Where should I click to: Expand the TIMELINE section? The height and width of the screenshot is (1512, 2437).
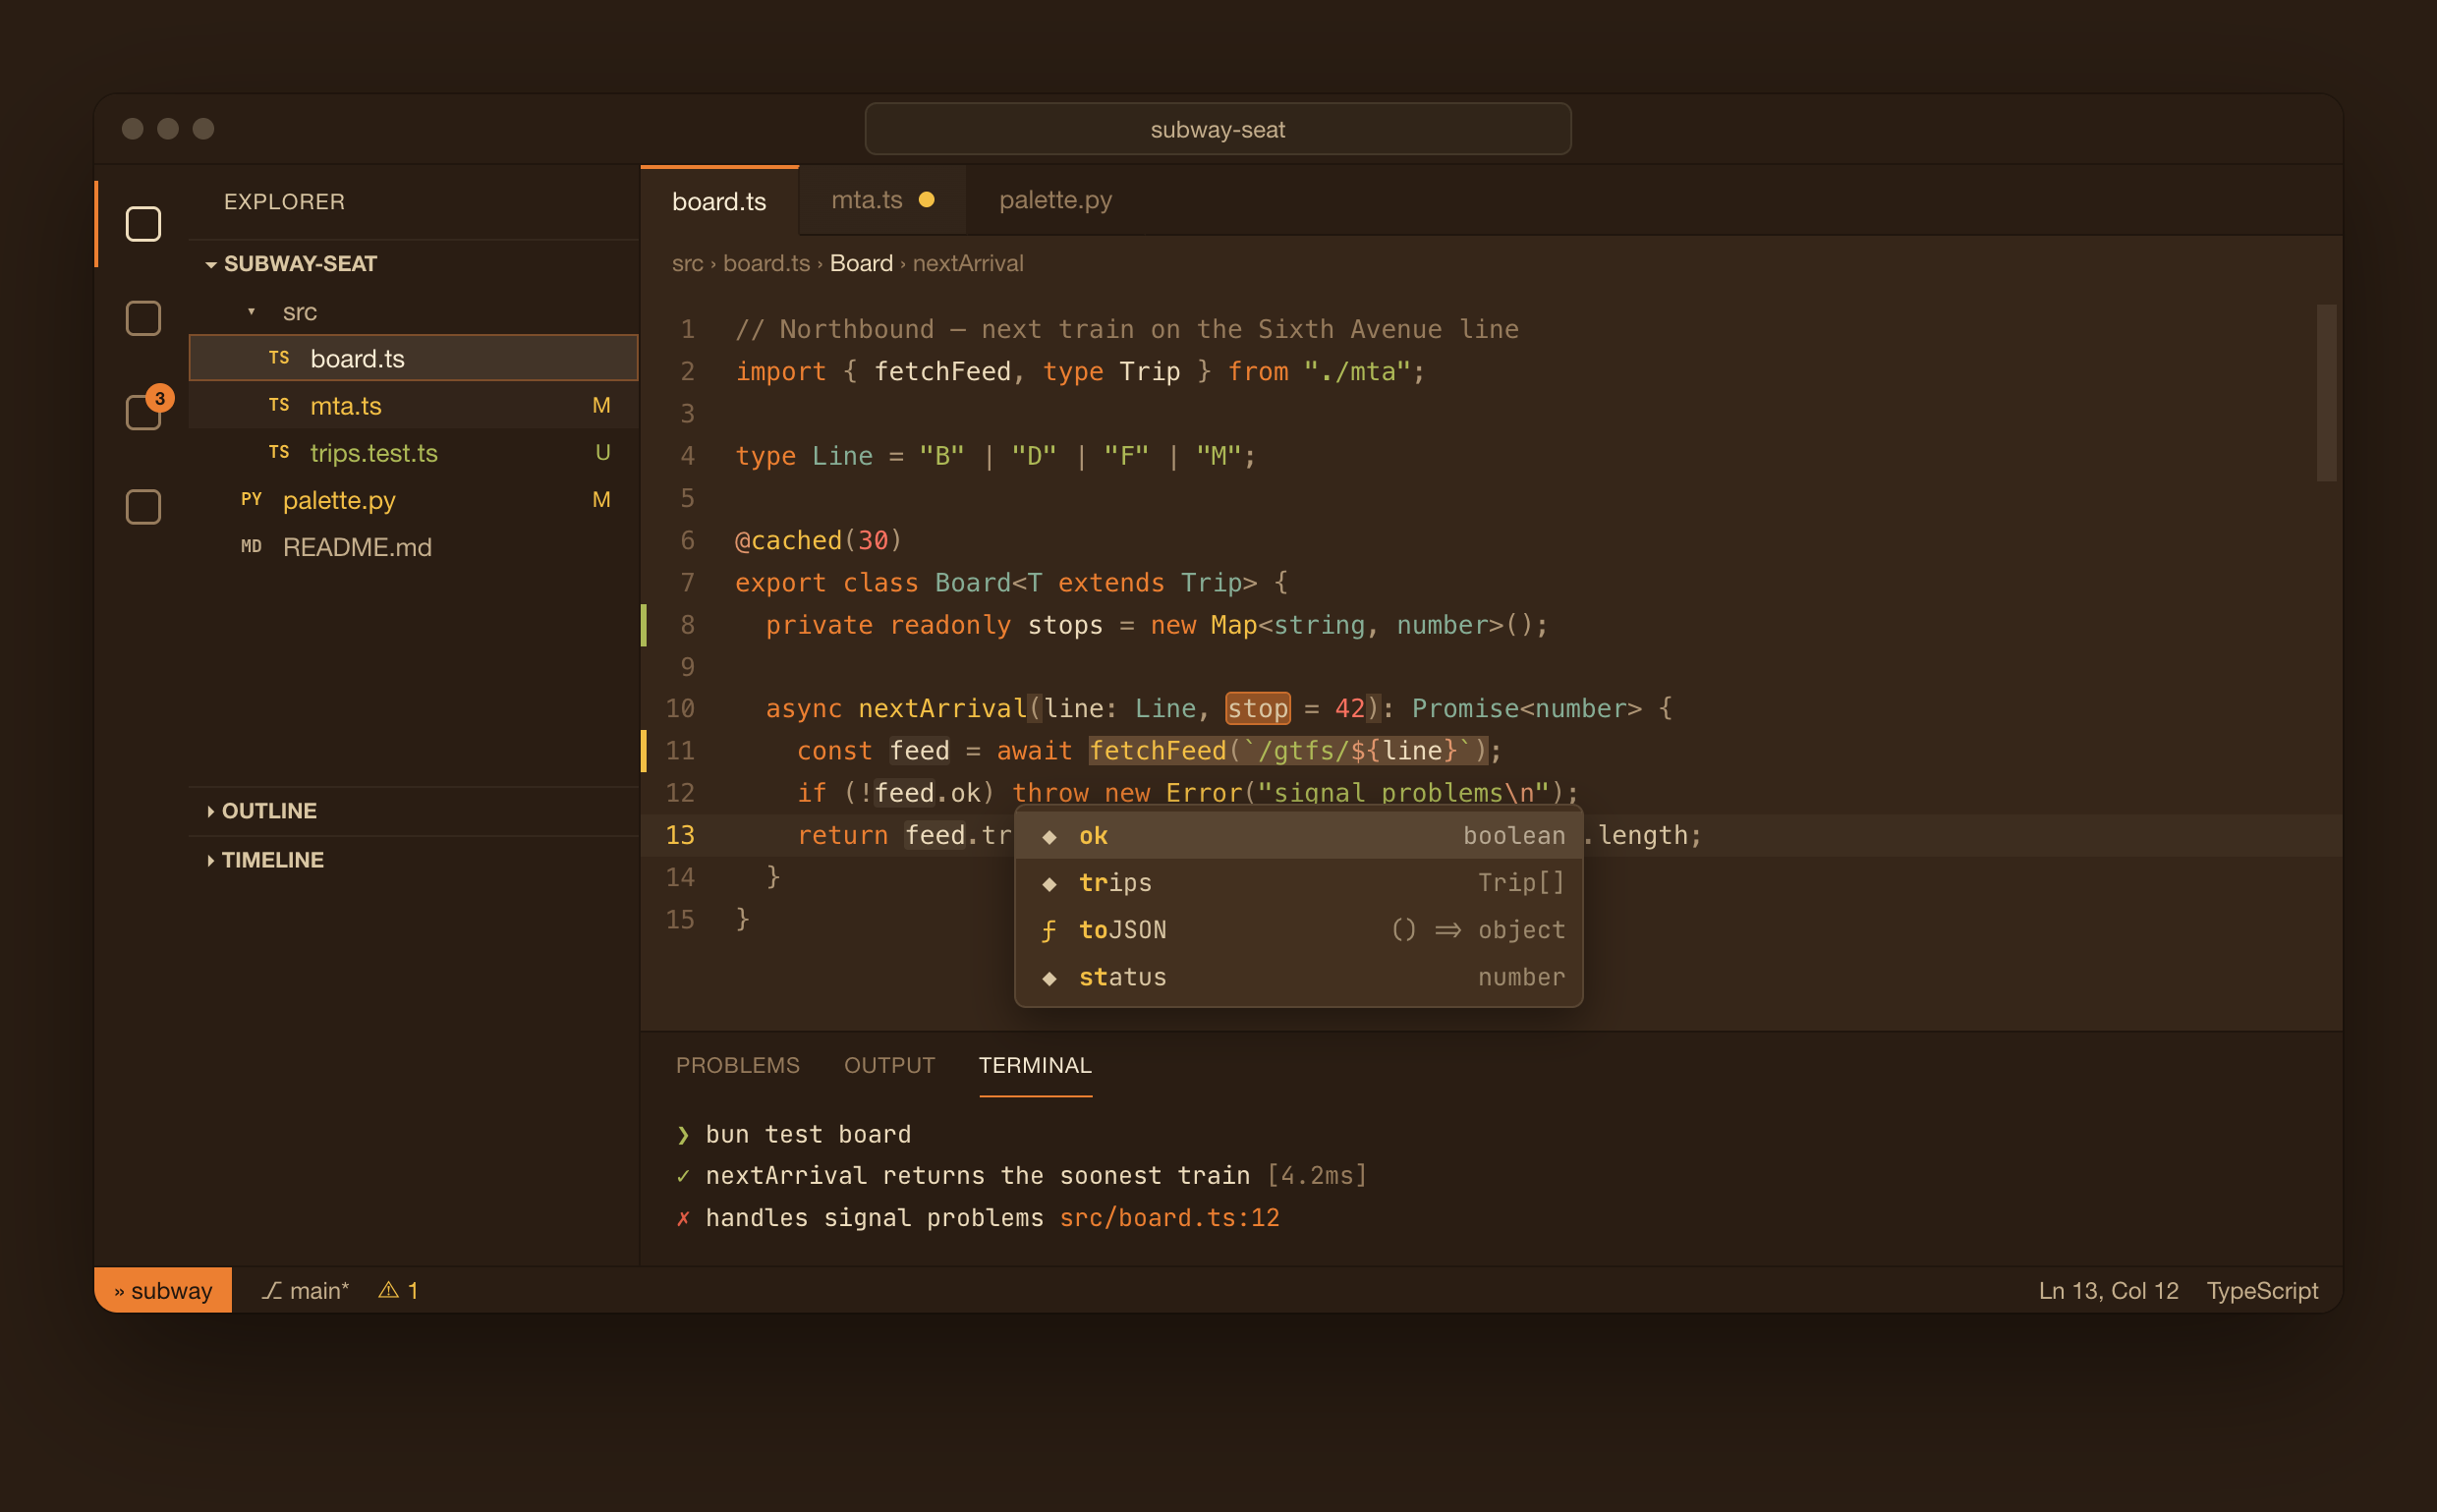coord(210,860)
